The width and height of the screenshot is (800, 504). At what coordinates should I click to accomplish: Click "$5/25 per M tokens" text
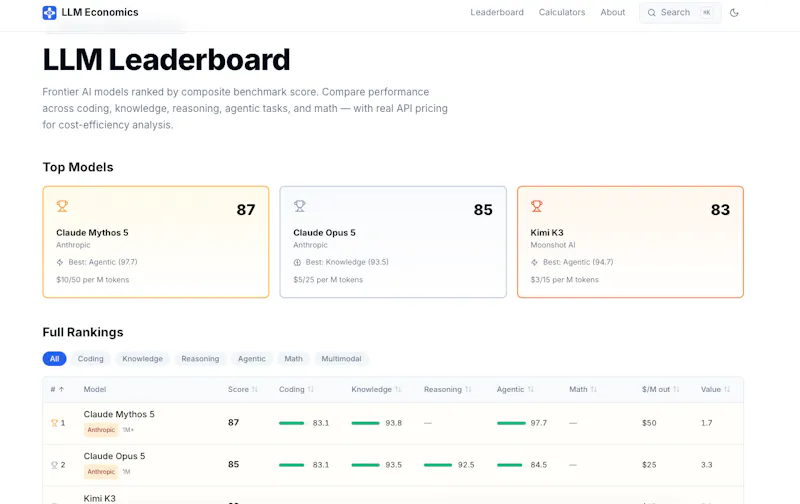pos(328,280)
